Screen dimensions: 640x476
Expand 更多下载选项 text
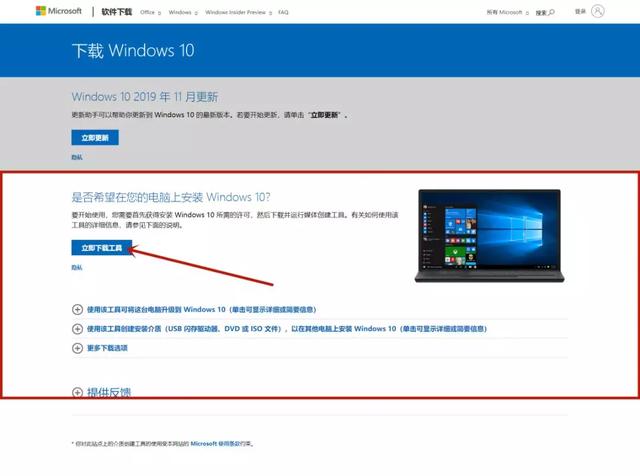(107, 348)
